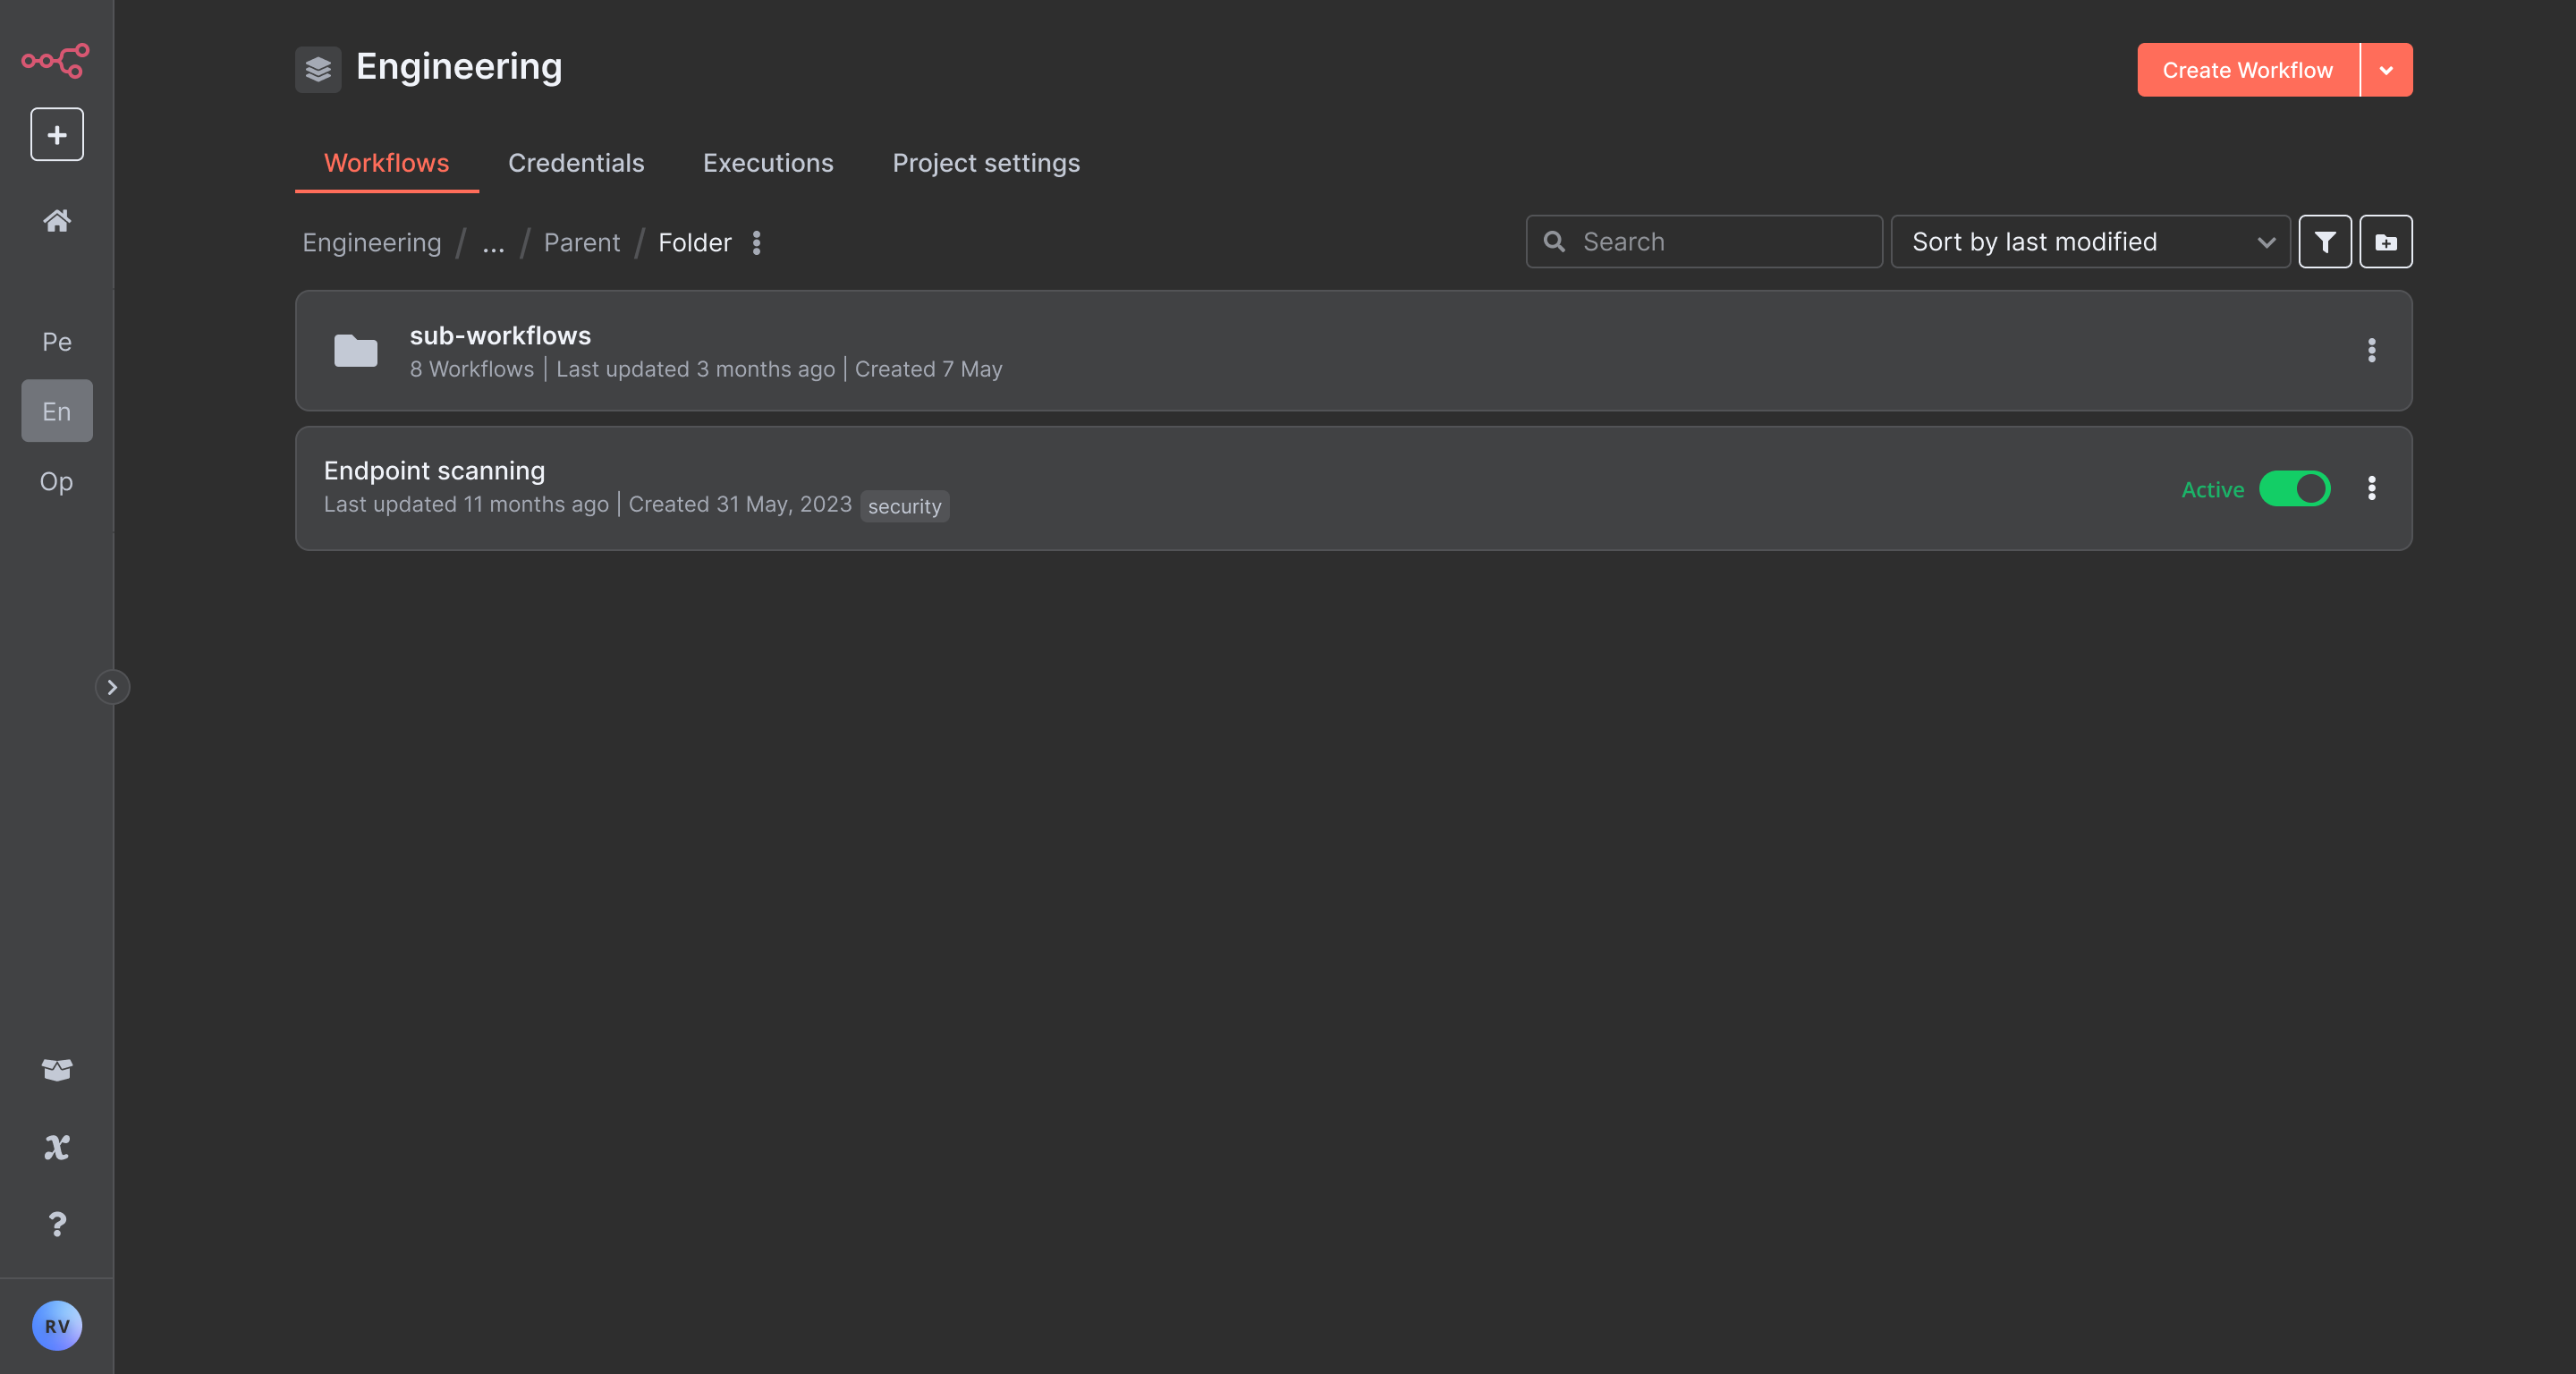The image size is (2576, 1374).
Task: Open the variables icon in sidebar
Action: click(x=57, y=1147)
